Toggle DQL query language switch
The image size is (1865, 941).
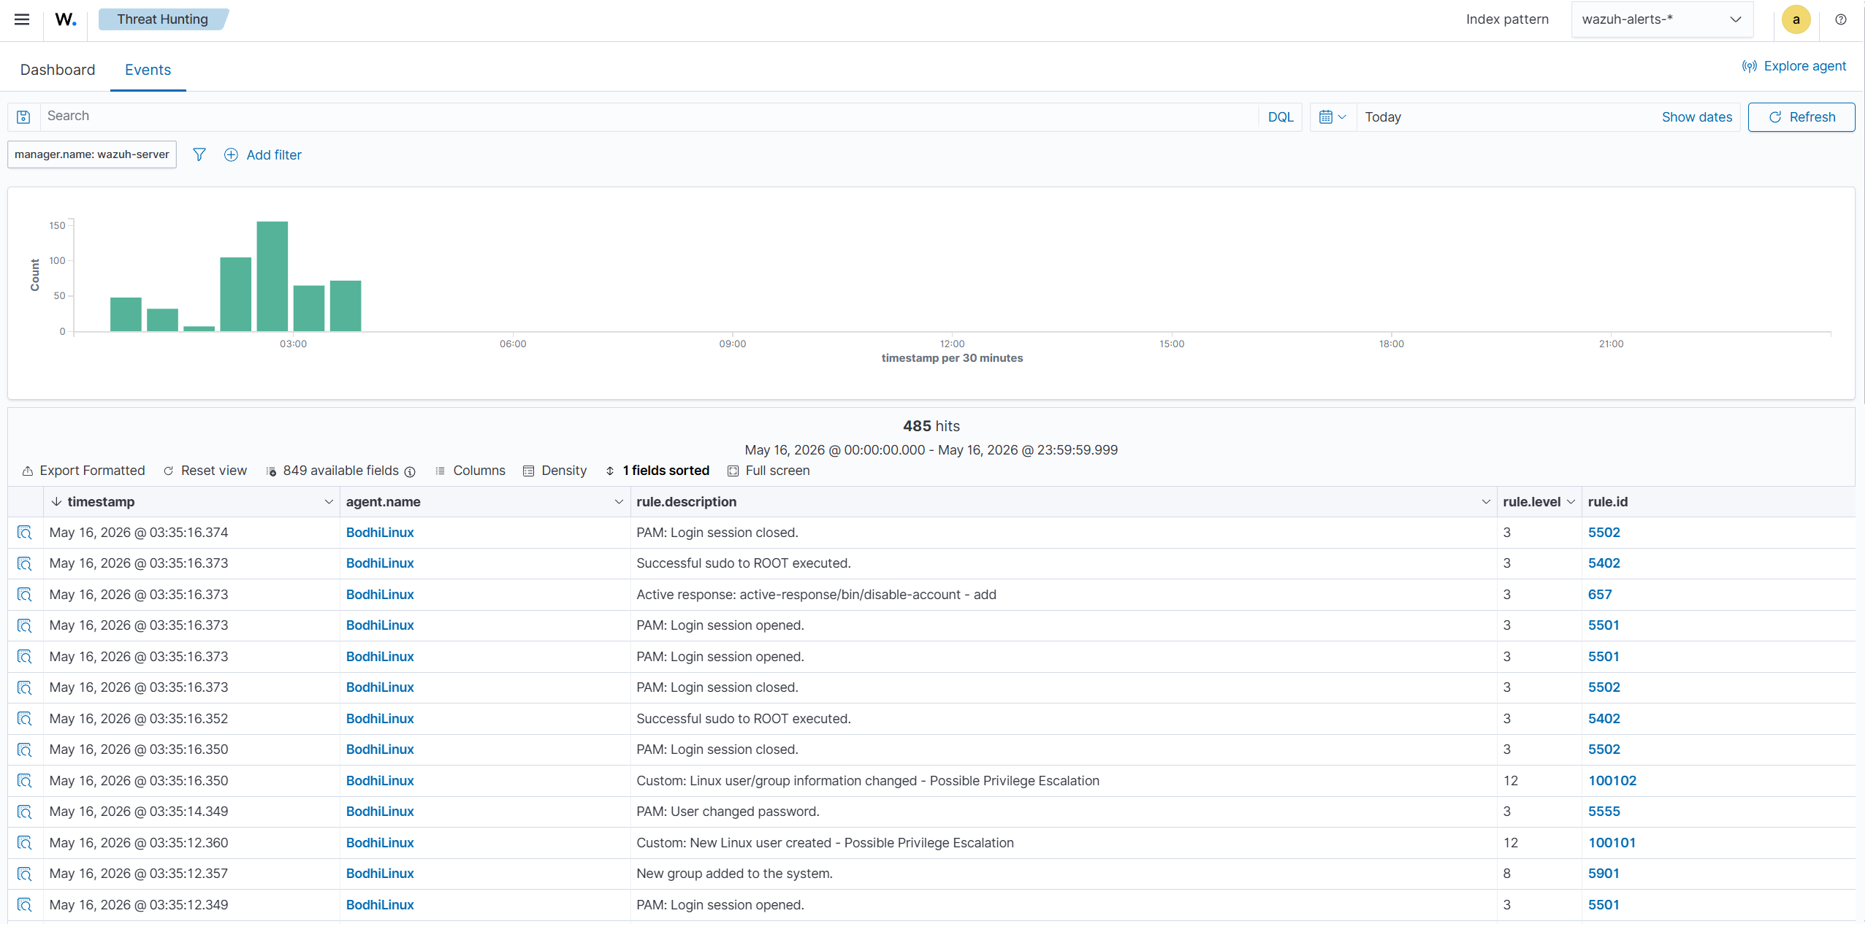pyautogui.click(x=1280, y=117)
